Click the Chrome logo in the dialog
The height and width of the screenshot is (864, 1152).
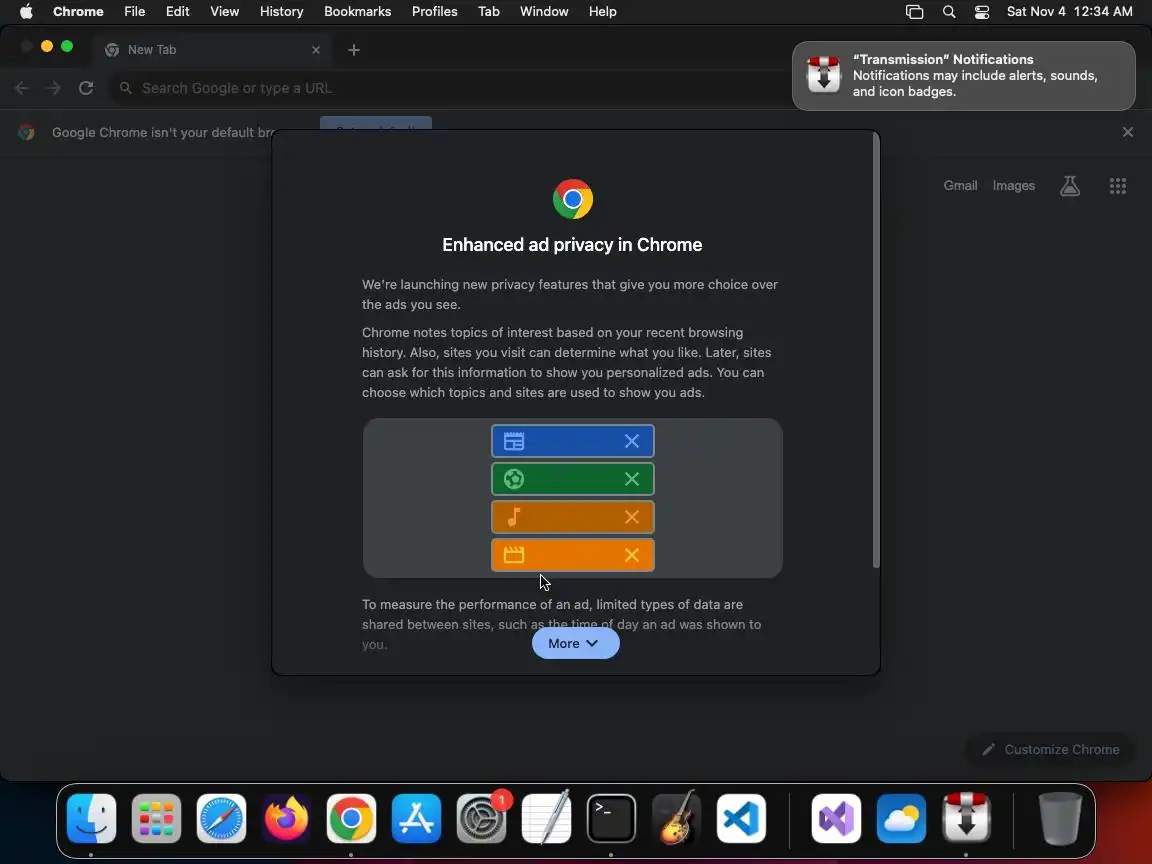point(572,199)
